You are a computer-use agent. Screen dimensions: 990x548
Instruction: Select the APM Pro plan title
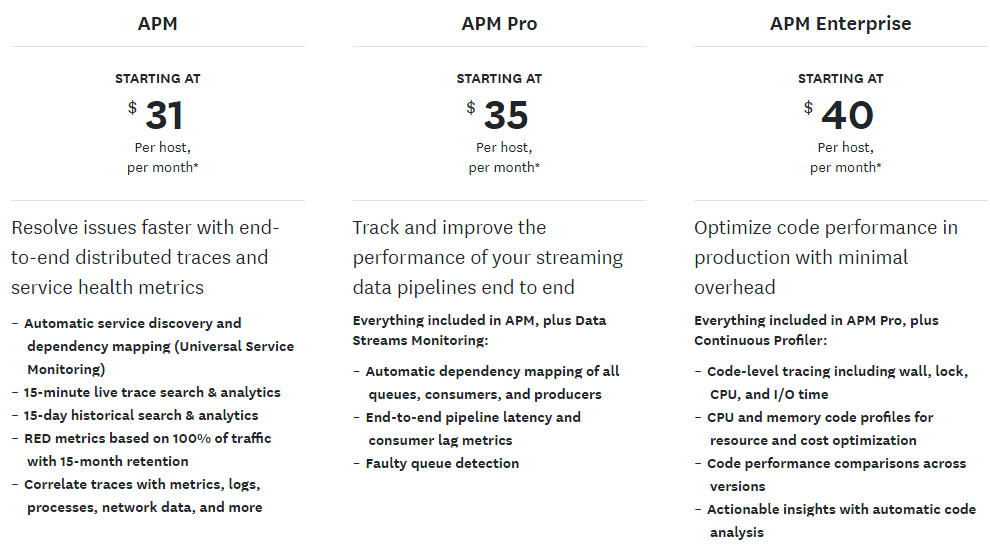[x=499, y=24]
